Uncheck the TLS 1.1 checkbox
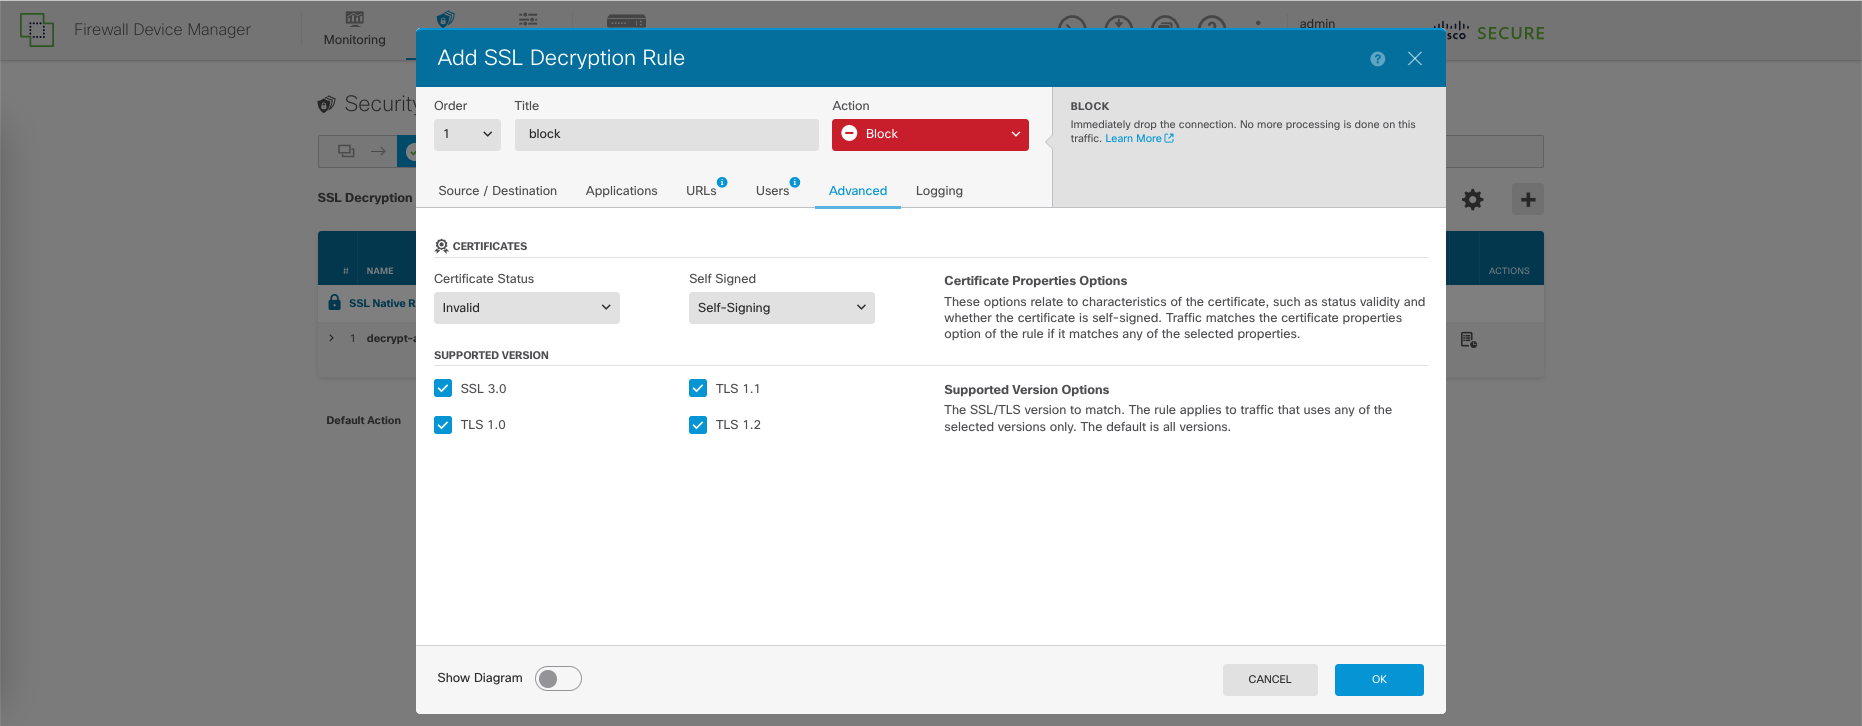This screenshot has width=1862, height=726. [698, 389]
